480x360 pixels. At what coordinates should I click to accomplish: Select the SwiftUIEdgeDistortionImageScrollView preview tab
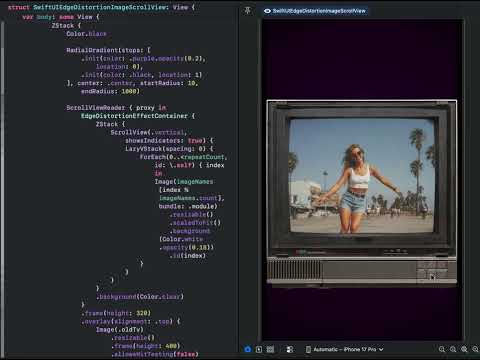coord(315,11)
